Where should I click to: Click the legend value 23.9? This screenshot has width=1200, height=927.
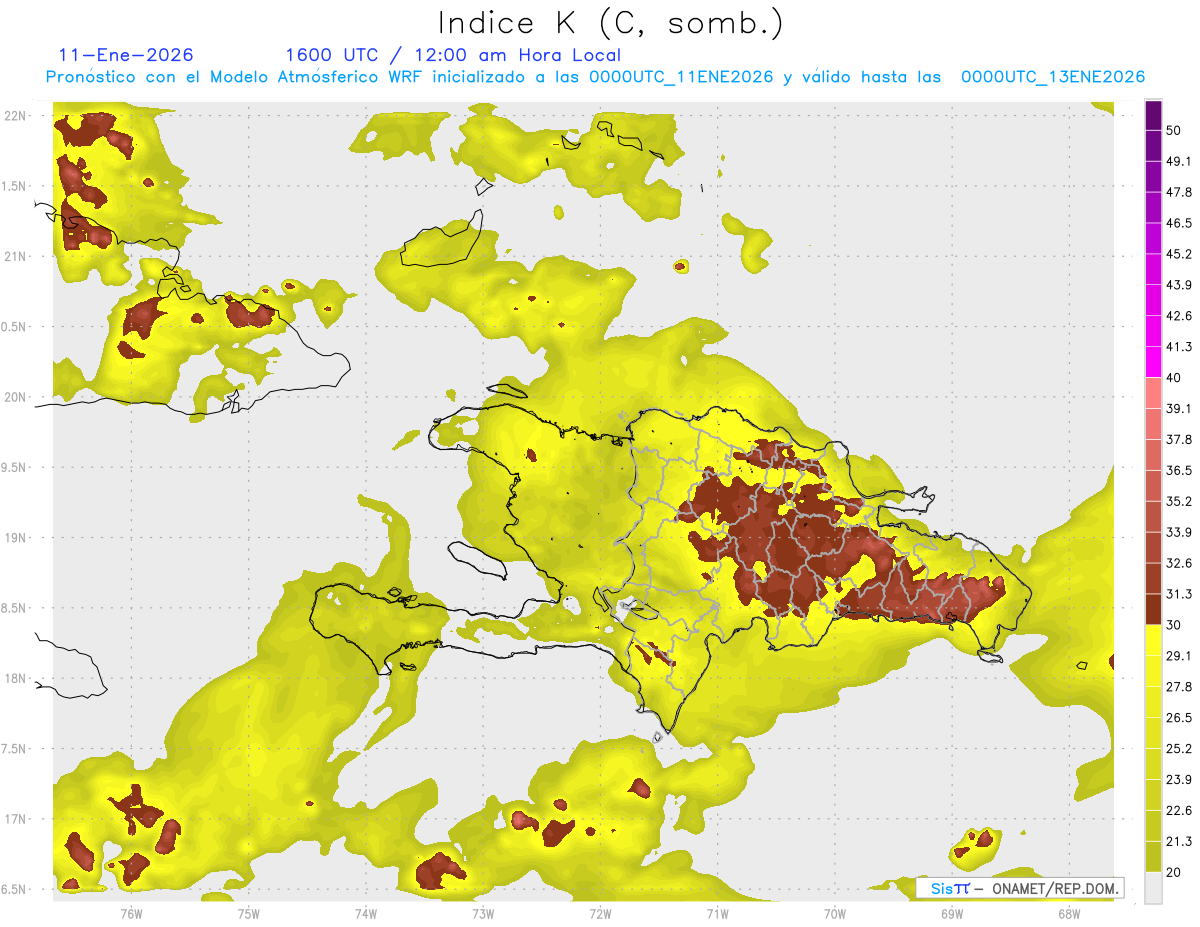pyautogui.click(x=1180, y=780)
